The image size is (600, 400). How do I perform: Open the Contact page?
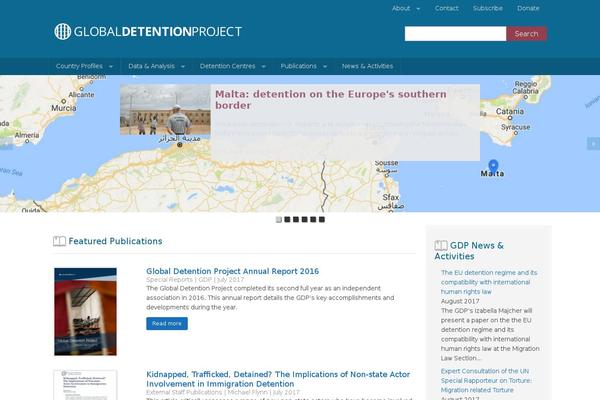(446, 8)
